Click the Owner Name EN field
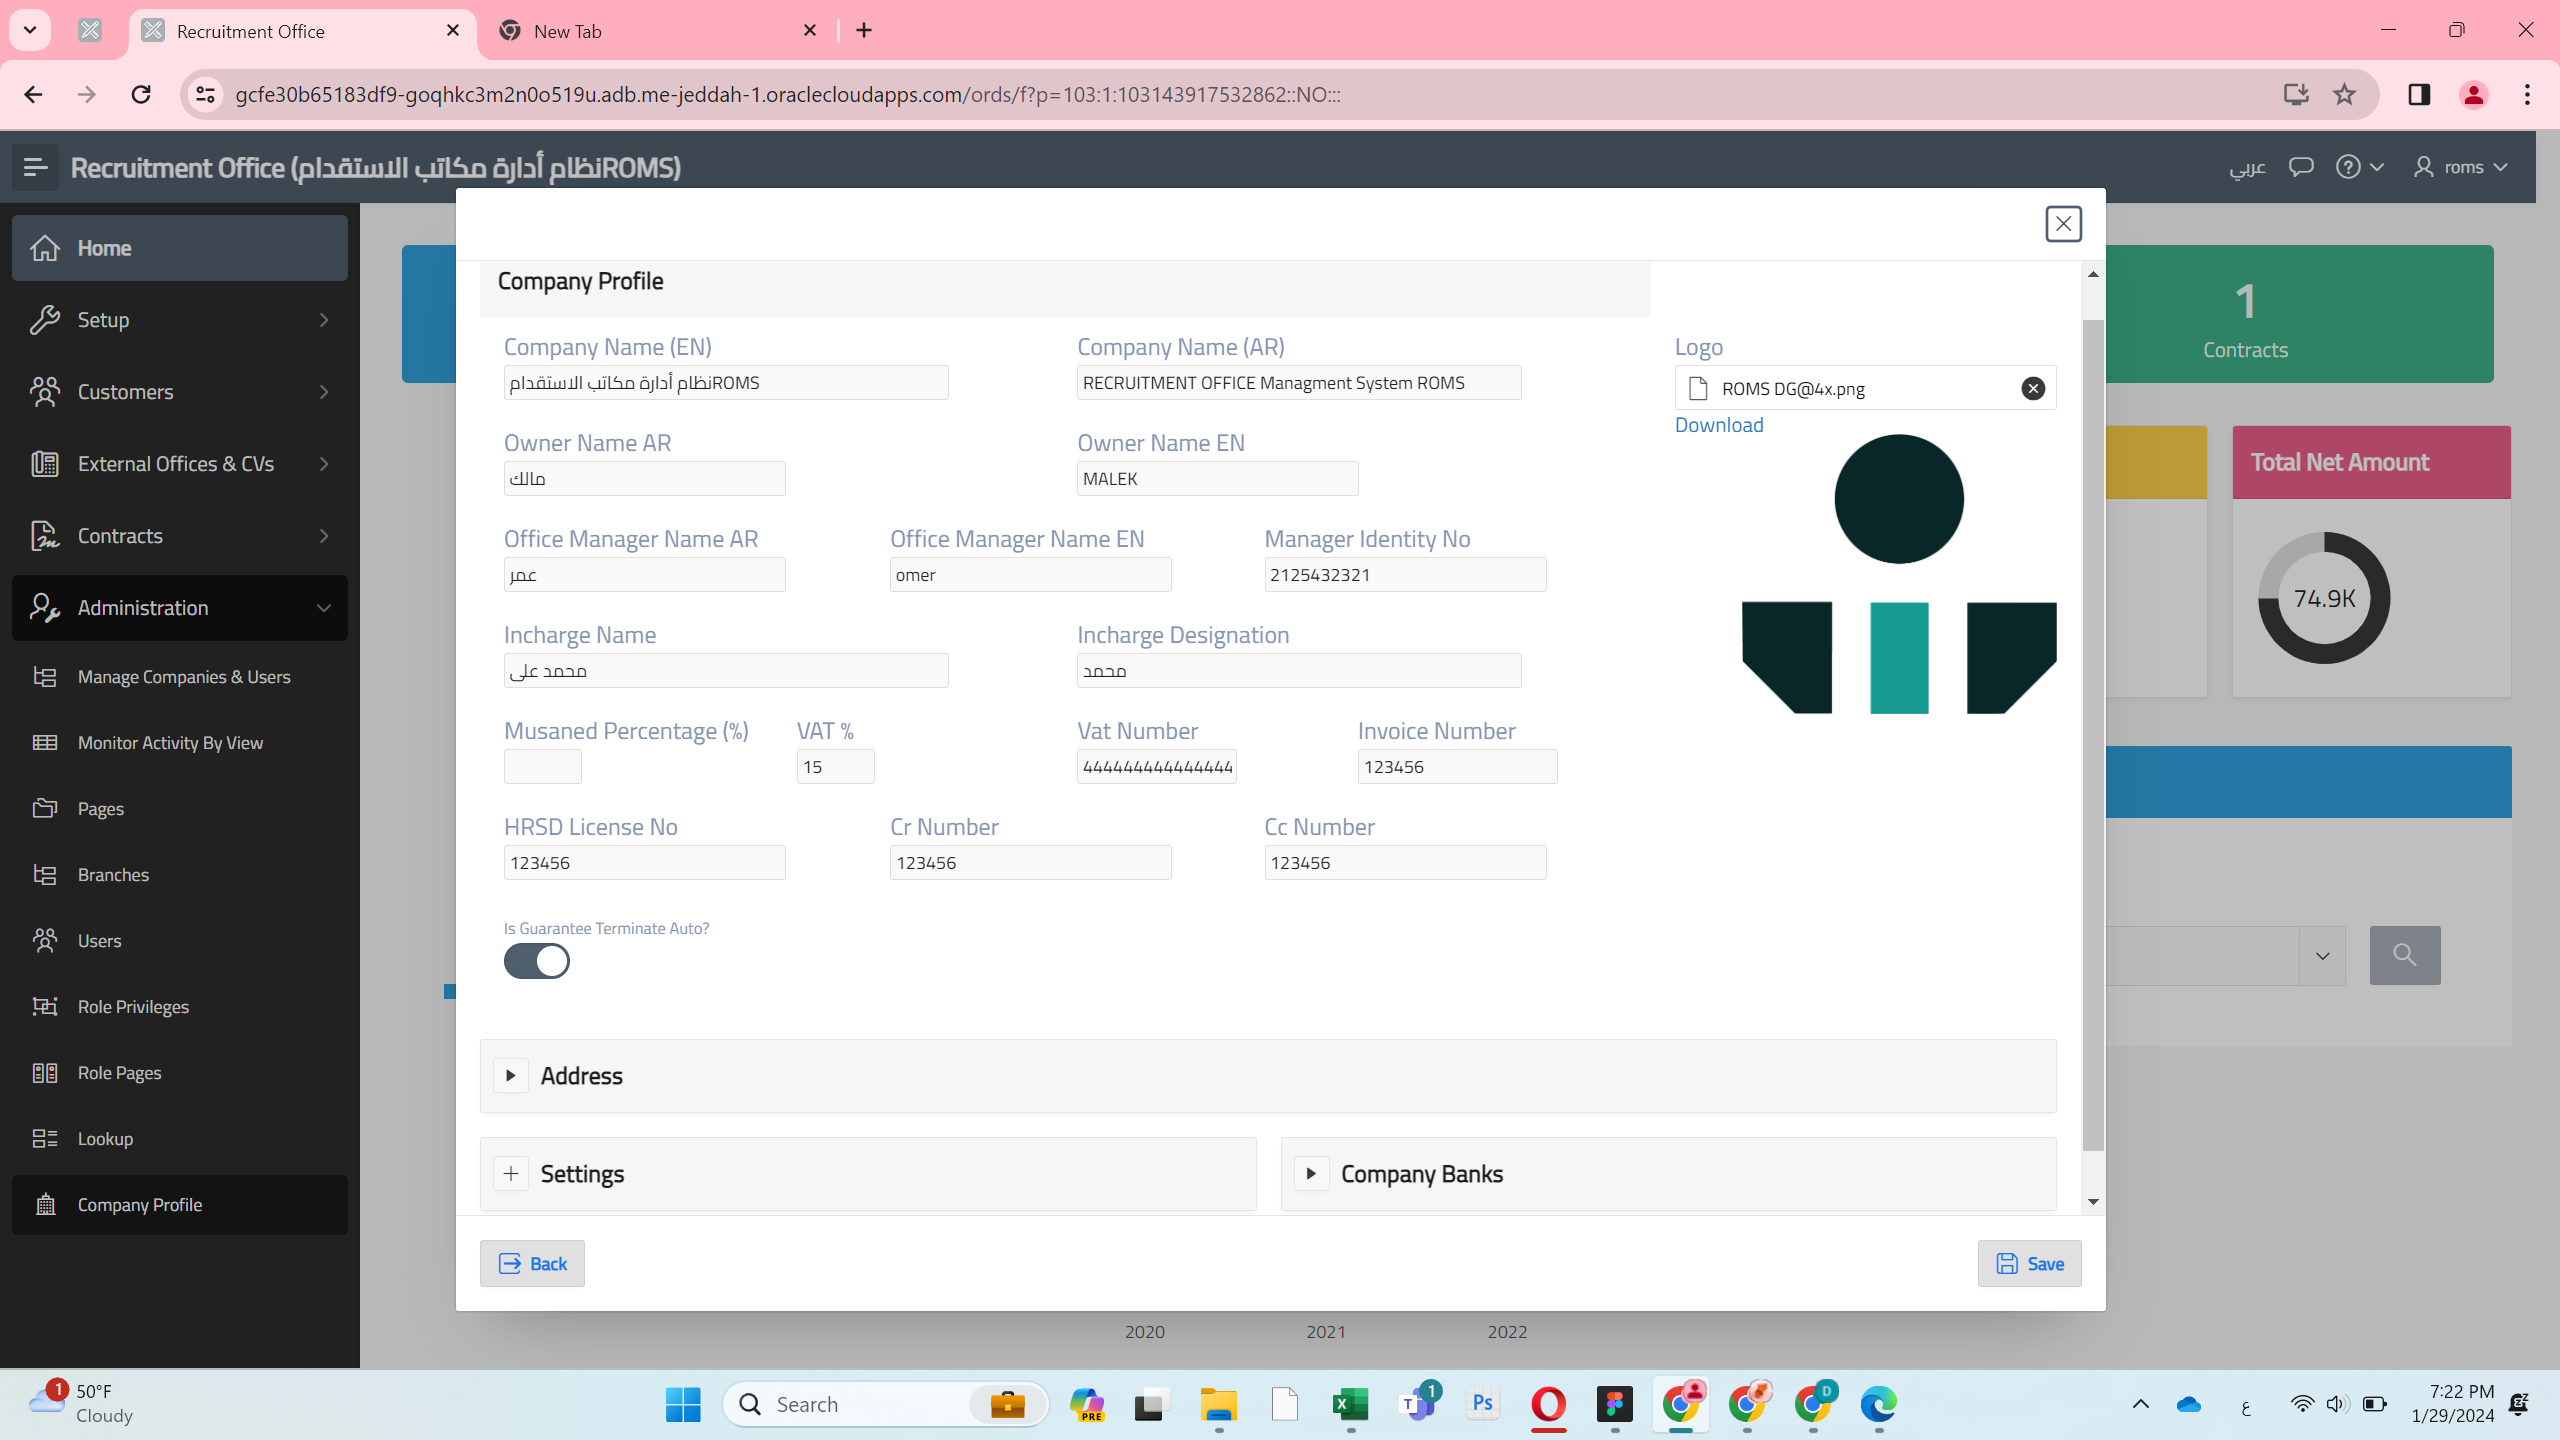 coord(1217,479)
